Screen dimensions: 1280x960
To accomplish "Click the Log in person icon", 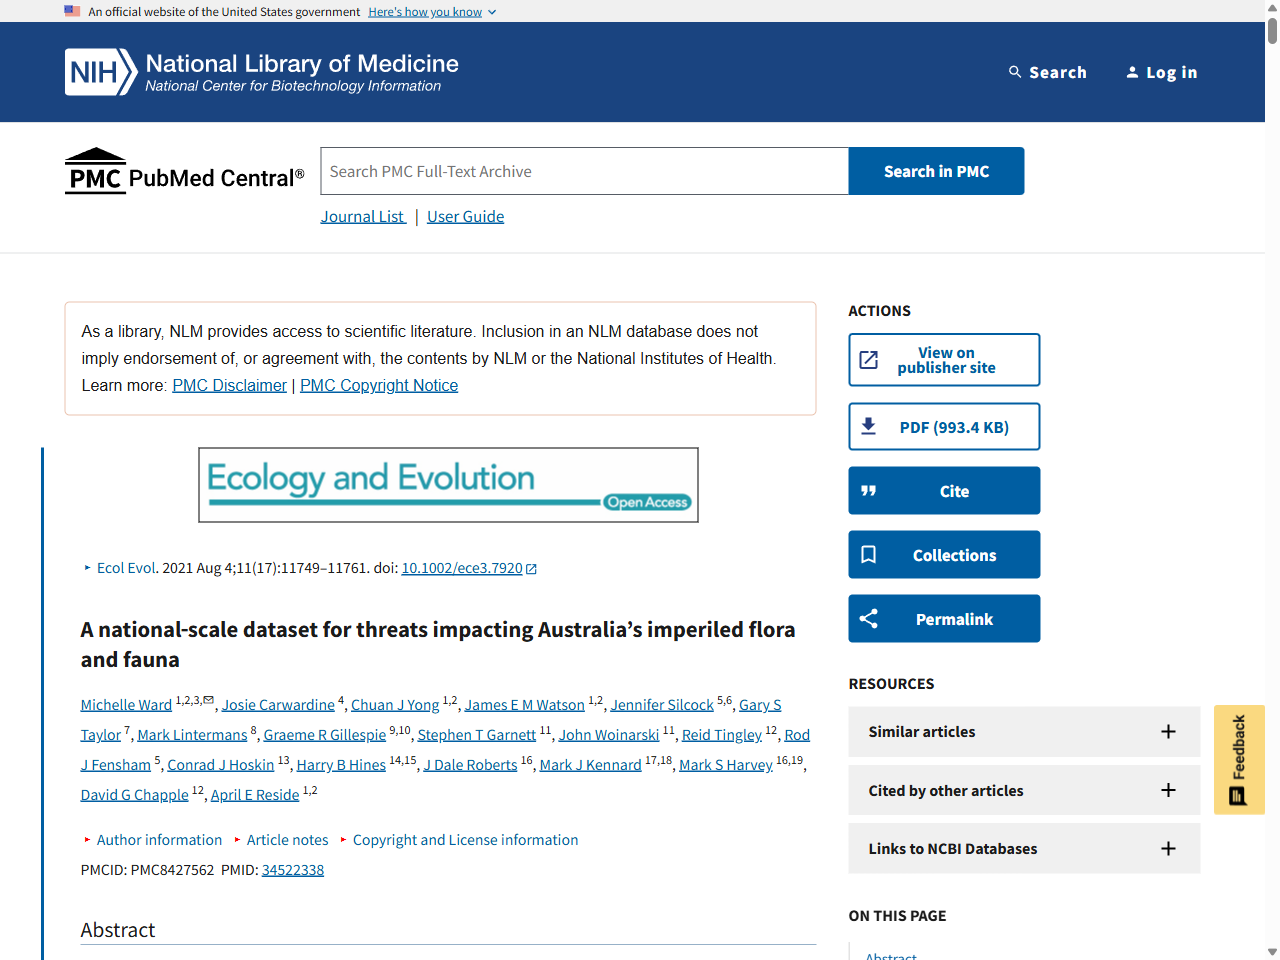I will coord(1132,71).
